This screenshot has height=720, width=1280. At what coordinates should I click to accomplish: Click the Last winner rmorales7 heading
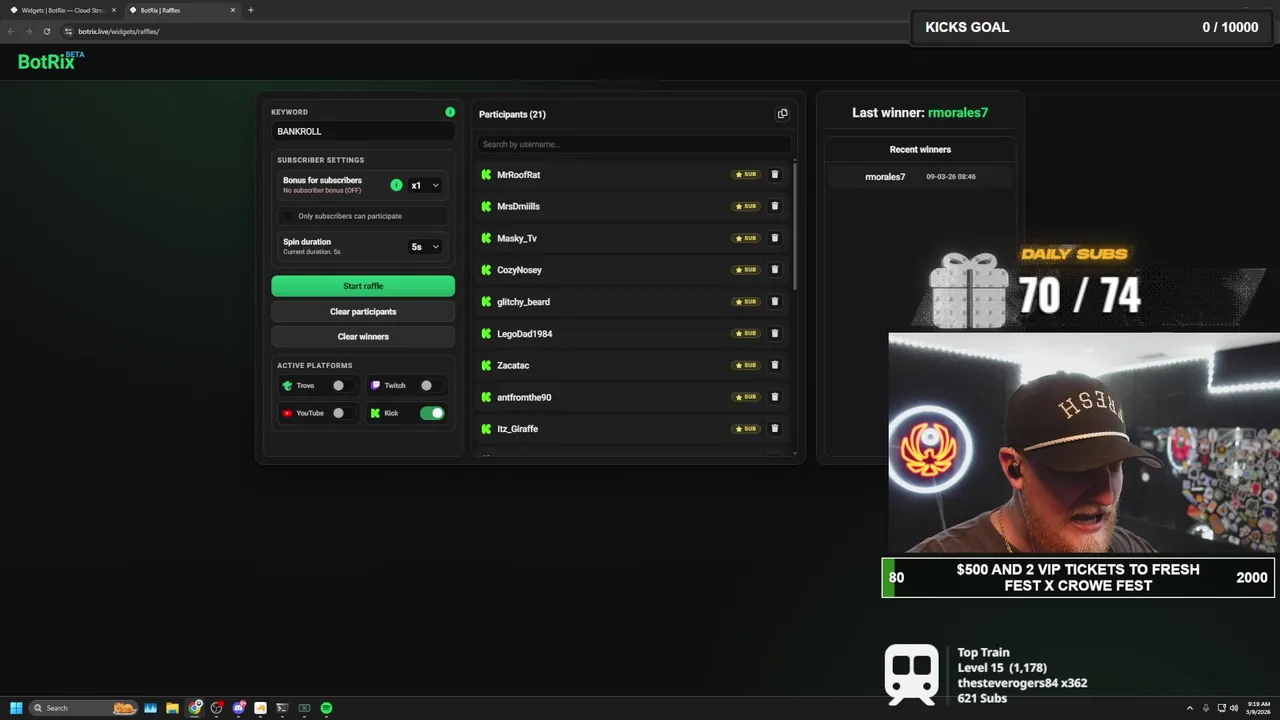(920, 112)
